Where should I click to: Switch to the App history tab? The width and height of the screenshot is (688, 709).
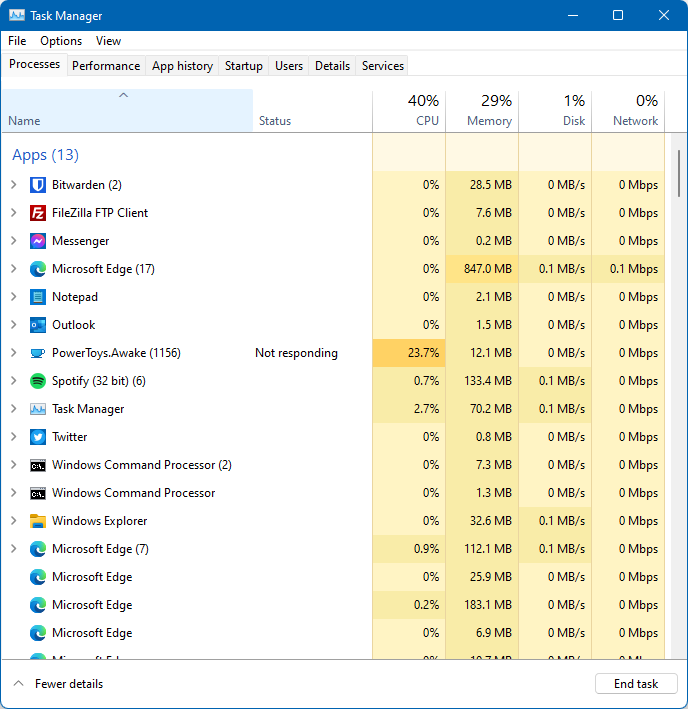click(182, 66)
